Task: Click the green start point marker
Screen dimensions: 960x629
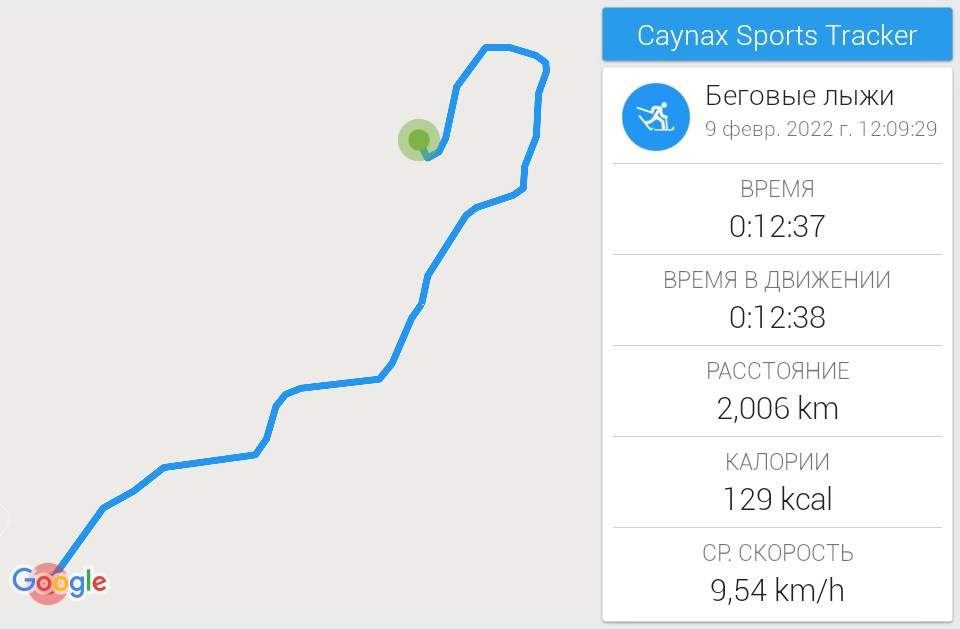Action: pyautogui.click(x=418, y=139)
